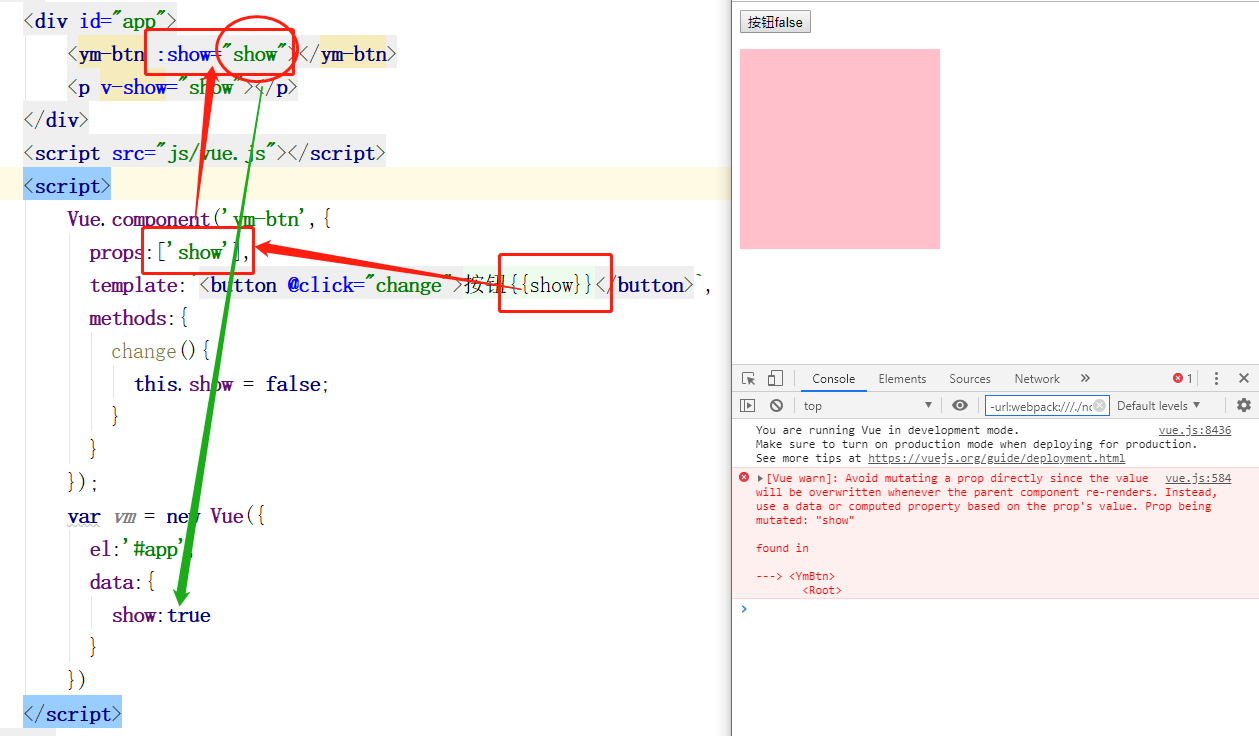Click the "<Root>" component trace text
The image size is (1259, 736).
pyautogui.click(x=822, y=590)
